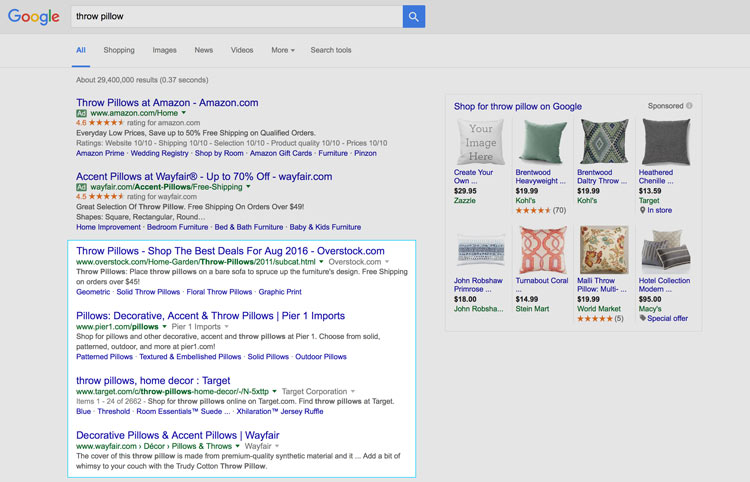Image resolution: width=750 pixels, height=482 pixels.
Task: Click the Outdoor Pillows sitelink
Action: pyautogui.click(x=321, y=357)
